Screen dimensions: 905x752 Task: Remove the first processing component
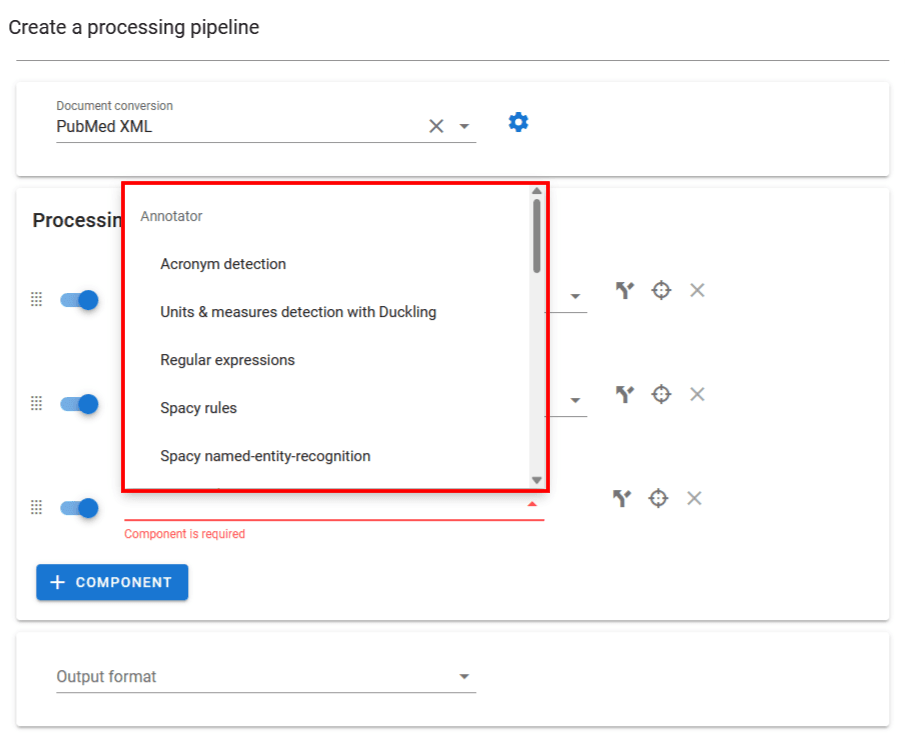click(698, 291)
